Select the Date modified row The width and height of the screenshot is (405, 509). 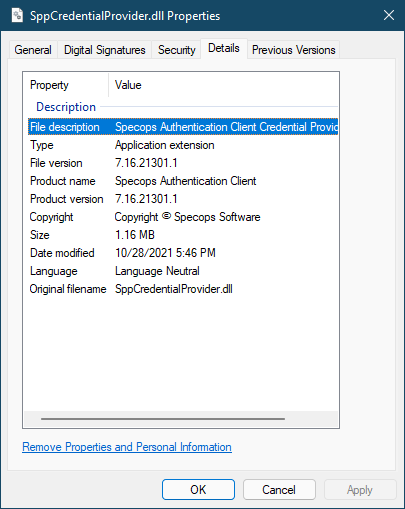(183, 253)
